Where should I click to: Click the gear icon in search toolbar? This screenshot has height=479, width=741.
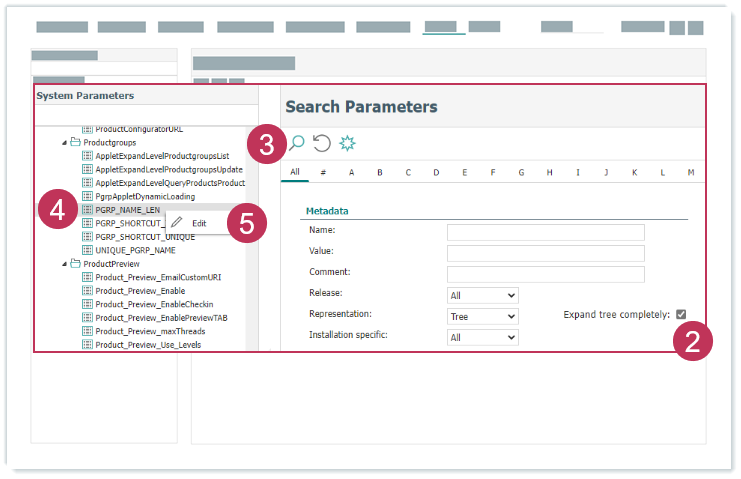347,144
